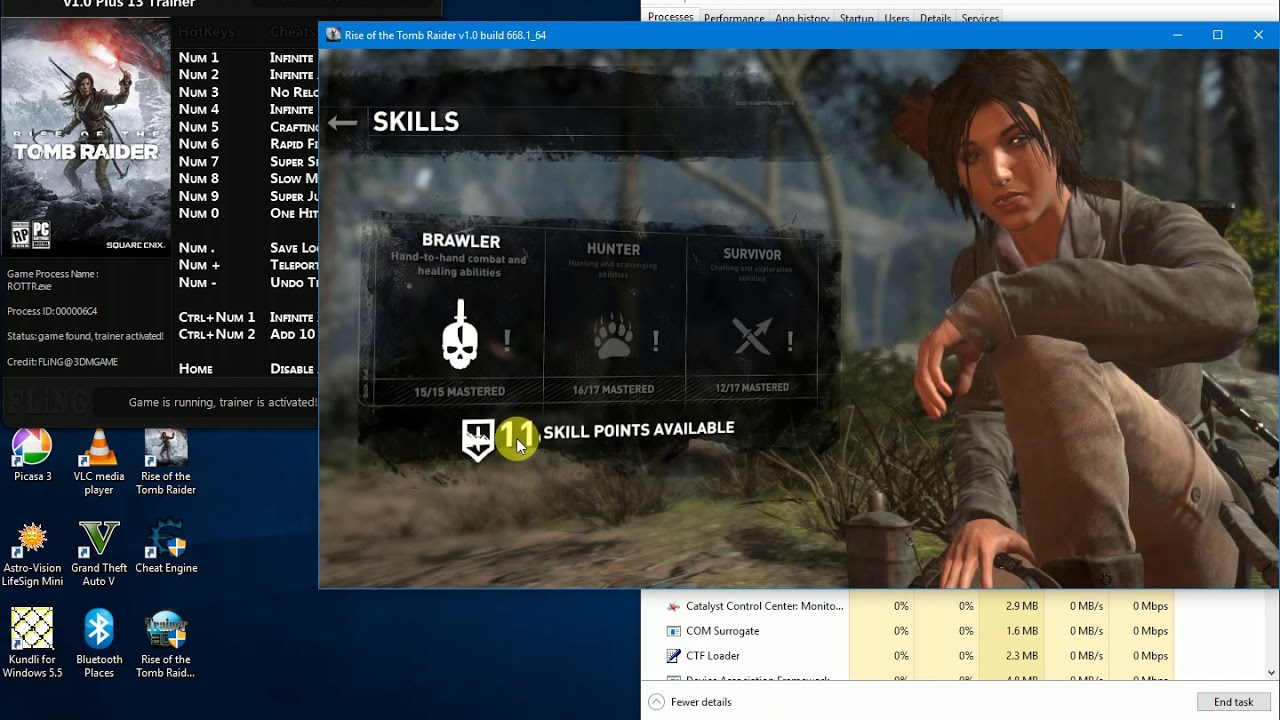Switch to Processes tab in Task Manager
The height and width of the screenshot is (720, 1280).
(x=670, y=17)
